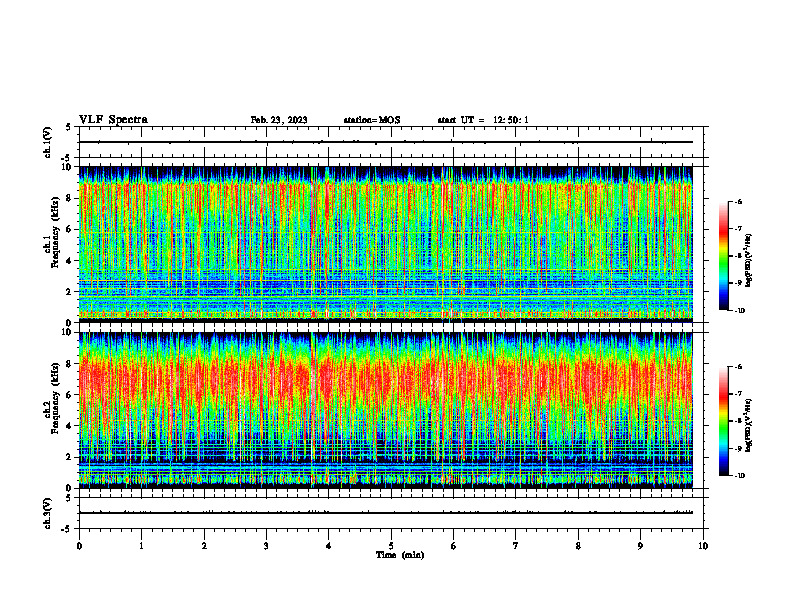This screenshot has height=612, width=792.
Task: Click the "ch.1(V)" waveform axis label
Action: tap(47, 142)
